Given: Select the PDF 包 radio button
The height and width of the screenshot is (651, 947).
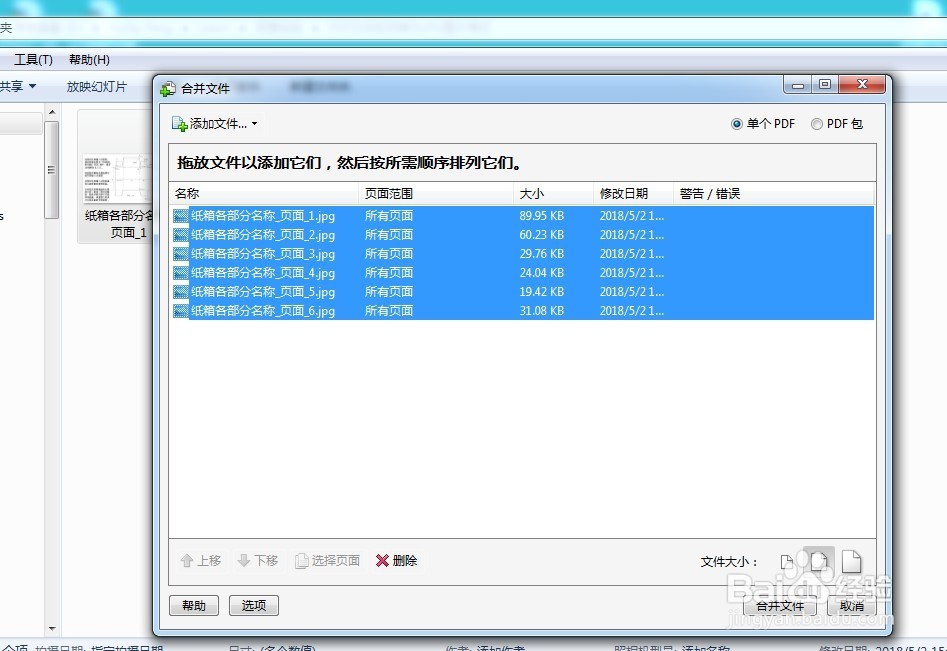Looking at the screenshot, I should pos(817,124).
